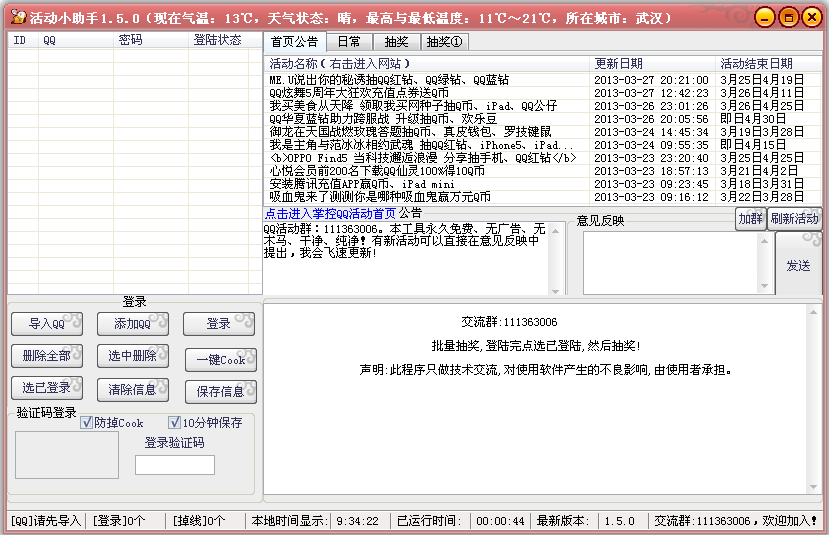Image resolution: width=829 pixels, height=535 pixels.
Task: Click the 选中删除 button
Action: [x=133, y=356]
